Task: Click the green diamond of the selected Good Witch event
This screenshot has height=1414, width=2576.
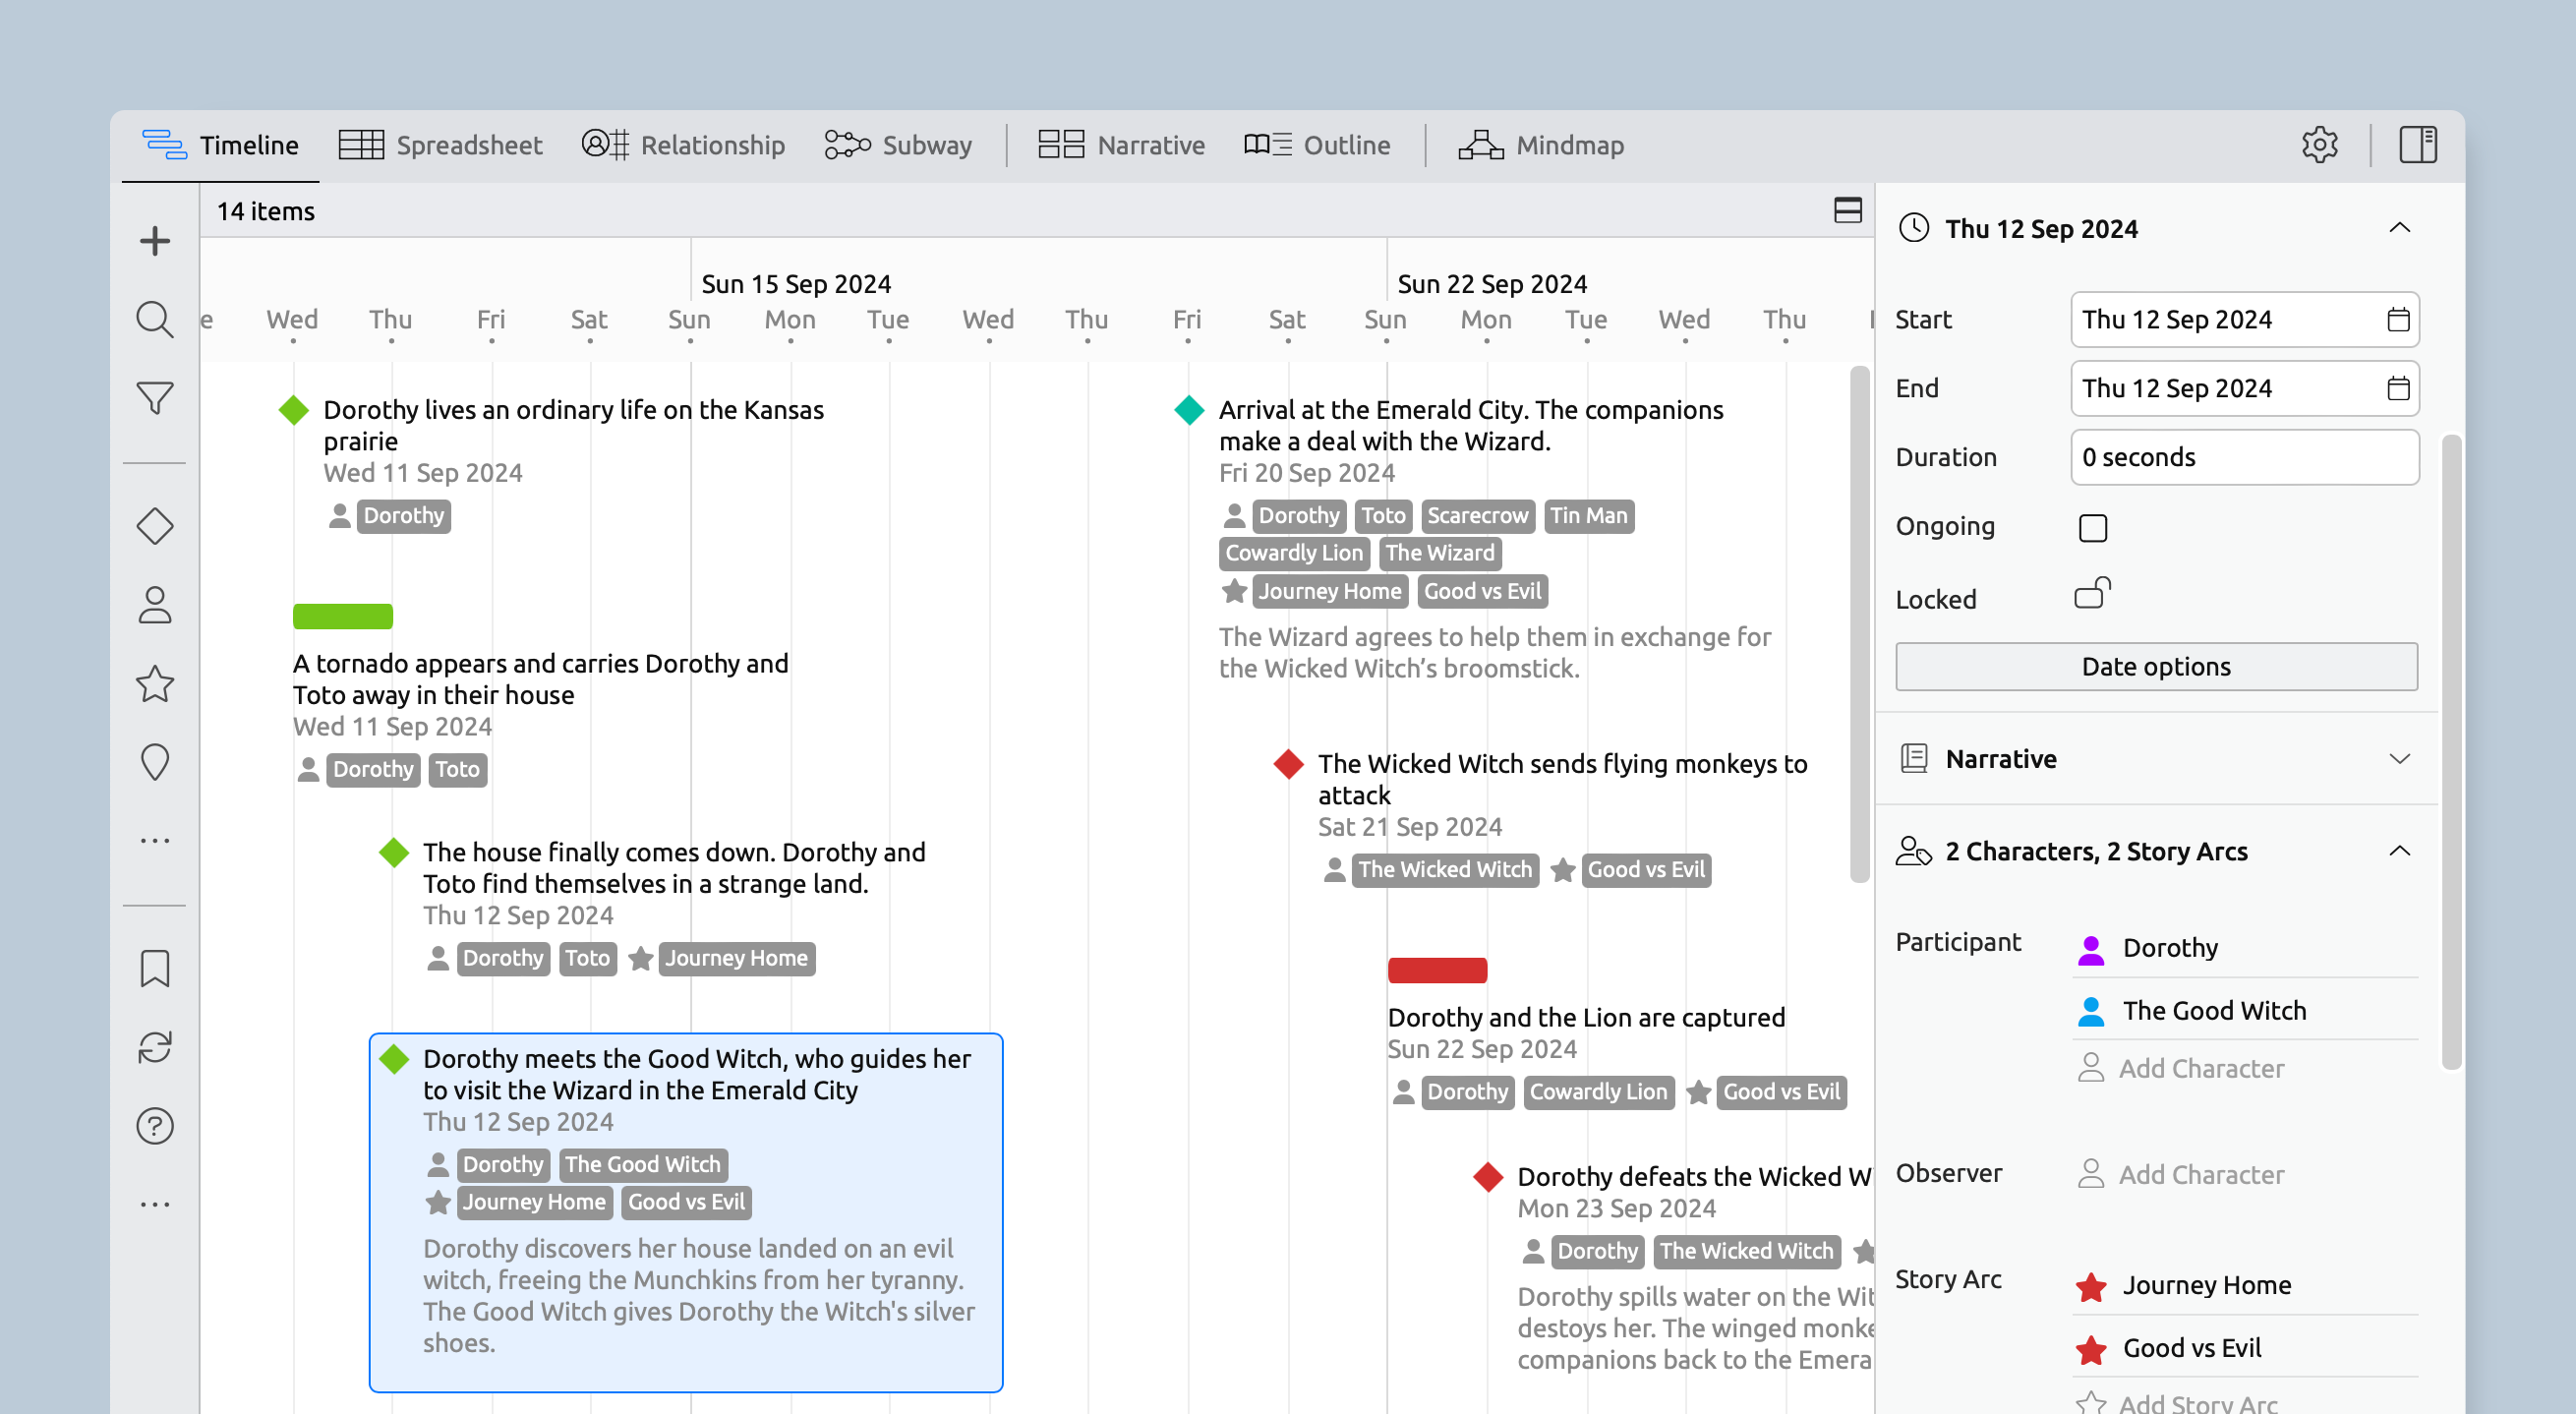Action: point(394,1059)
